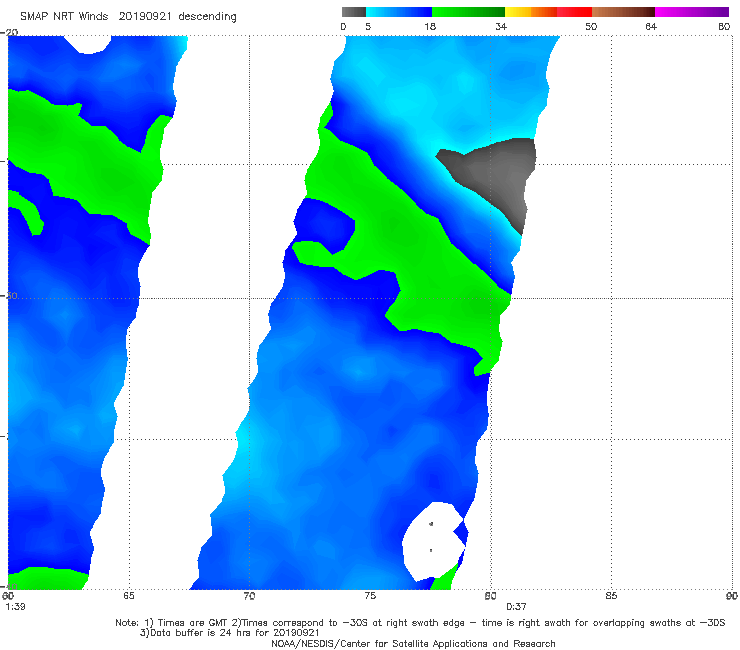Select the longitude axis label "70"

click(249, 596)
